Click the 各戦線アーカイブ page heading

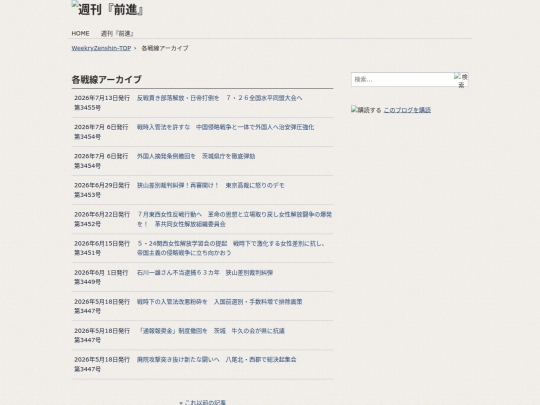[x=106, y=80]
